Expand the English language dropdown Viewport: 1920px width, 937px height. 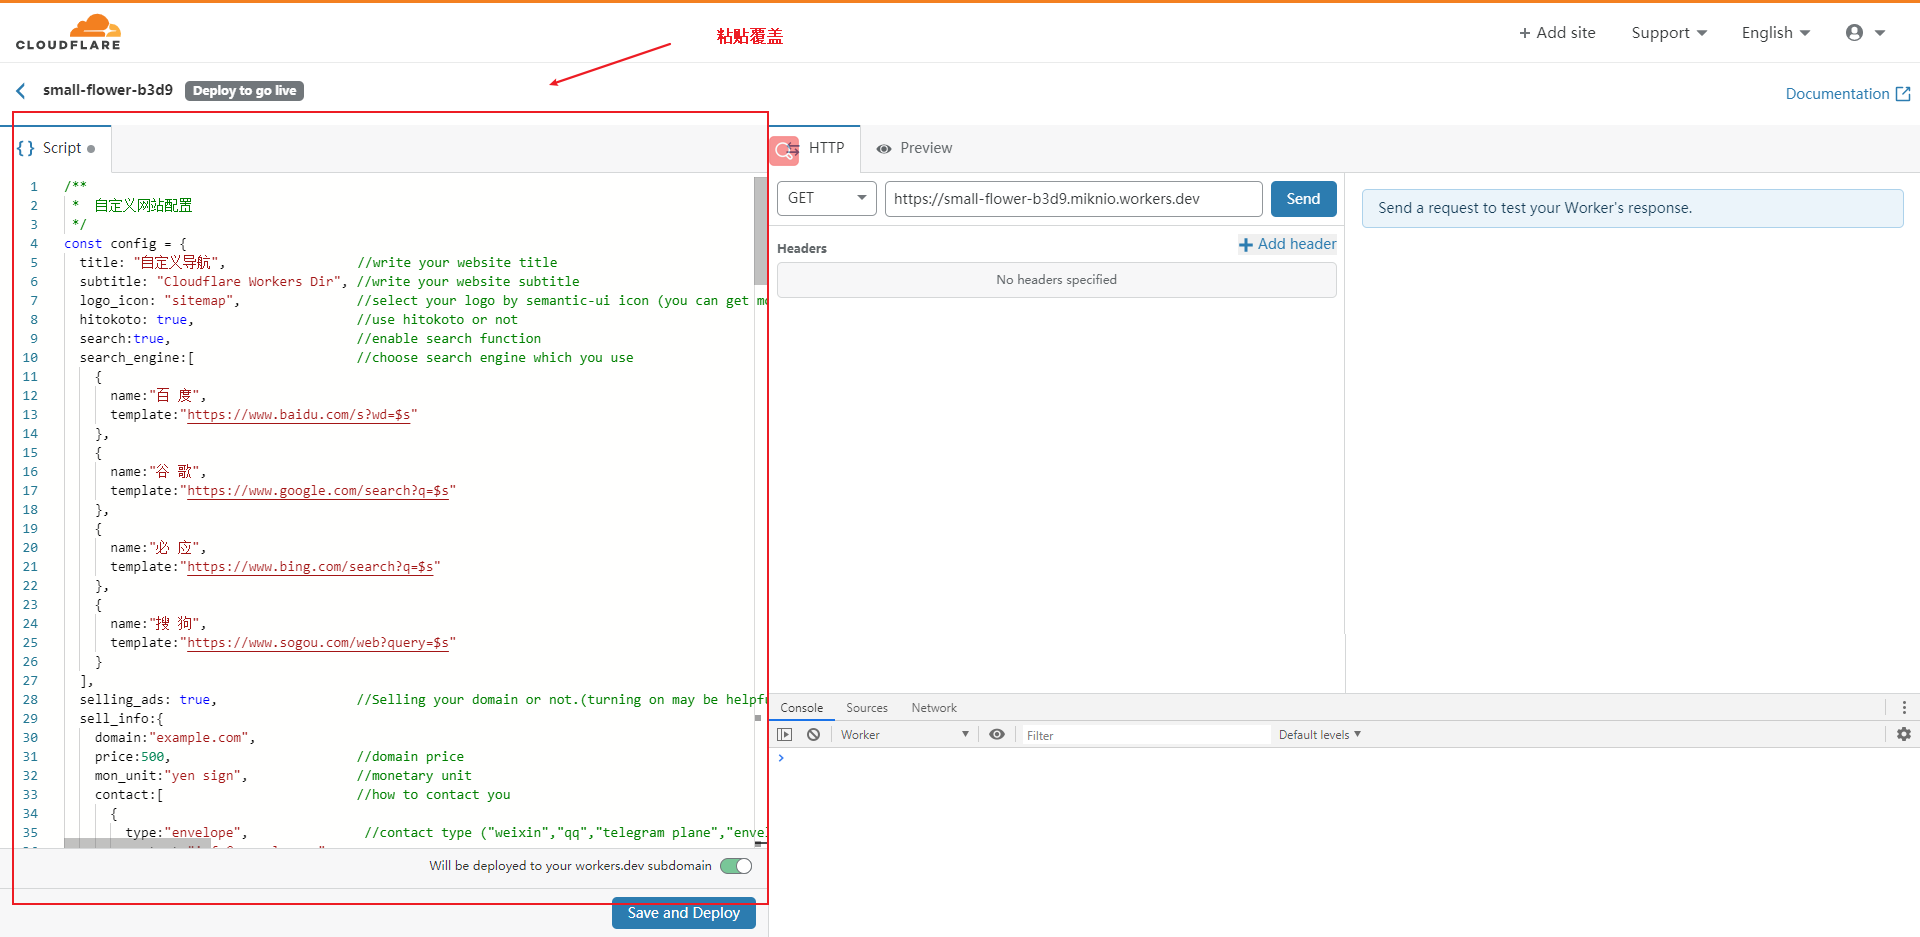(1775, 33)
